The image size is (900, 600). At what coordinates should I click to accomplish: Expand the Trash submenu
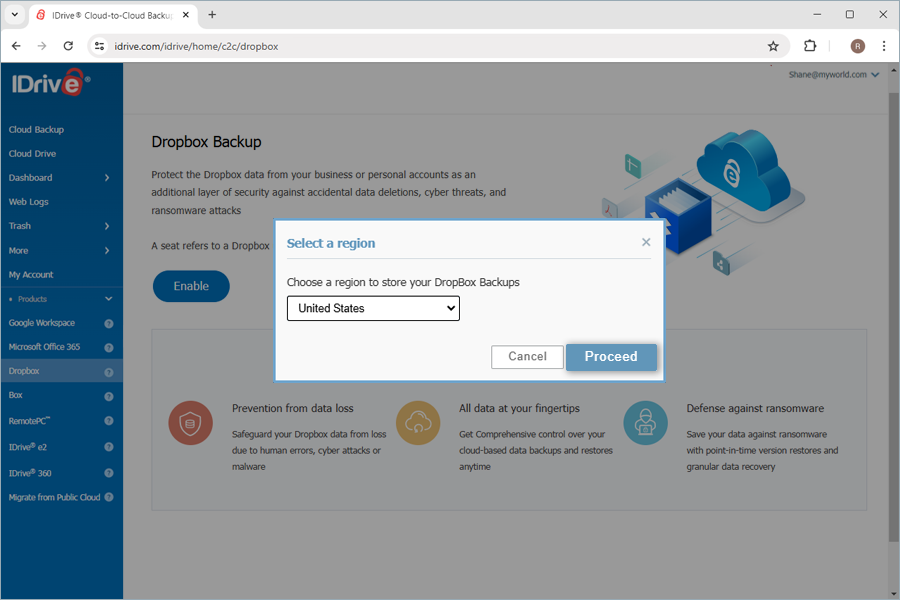(107, 226)
